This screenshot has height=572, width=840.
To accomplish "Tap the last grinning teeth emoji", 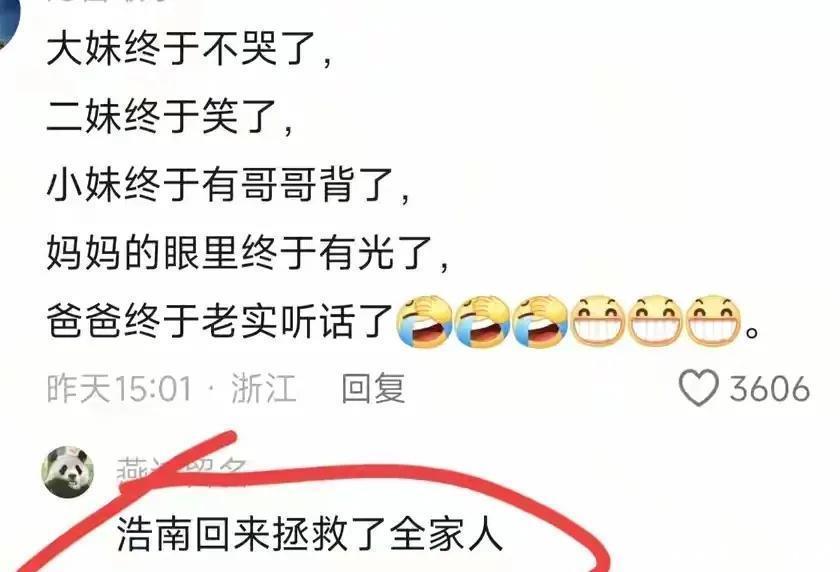I will tap(713, 320).
